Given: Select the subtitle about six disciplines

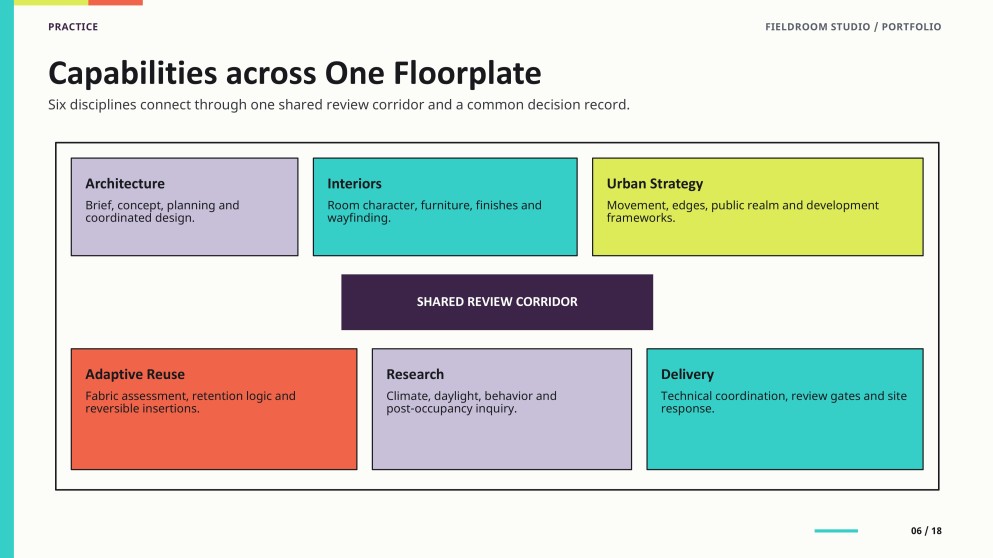Looking at the screenshot, I should pyautogui.click(x=339, y=105).
